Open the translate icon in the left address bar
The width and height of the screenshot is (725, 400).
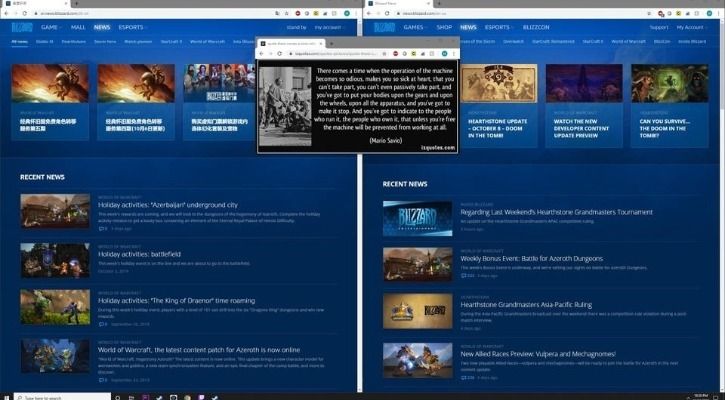(x=277, y=13)
